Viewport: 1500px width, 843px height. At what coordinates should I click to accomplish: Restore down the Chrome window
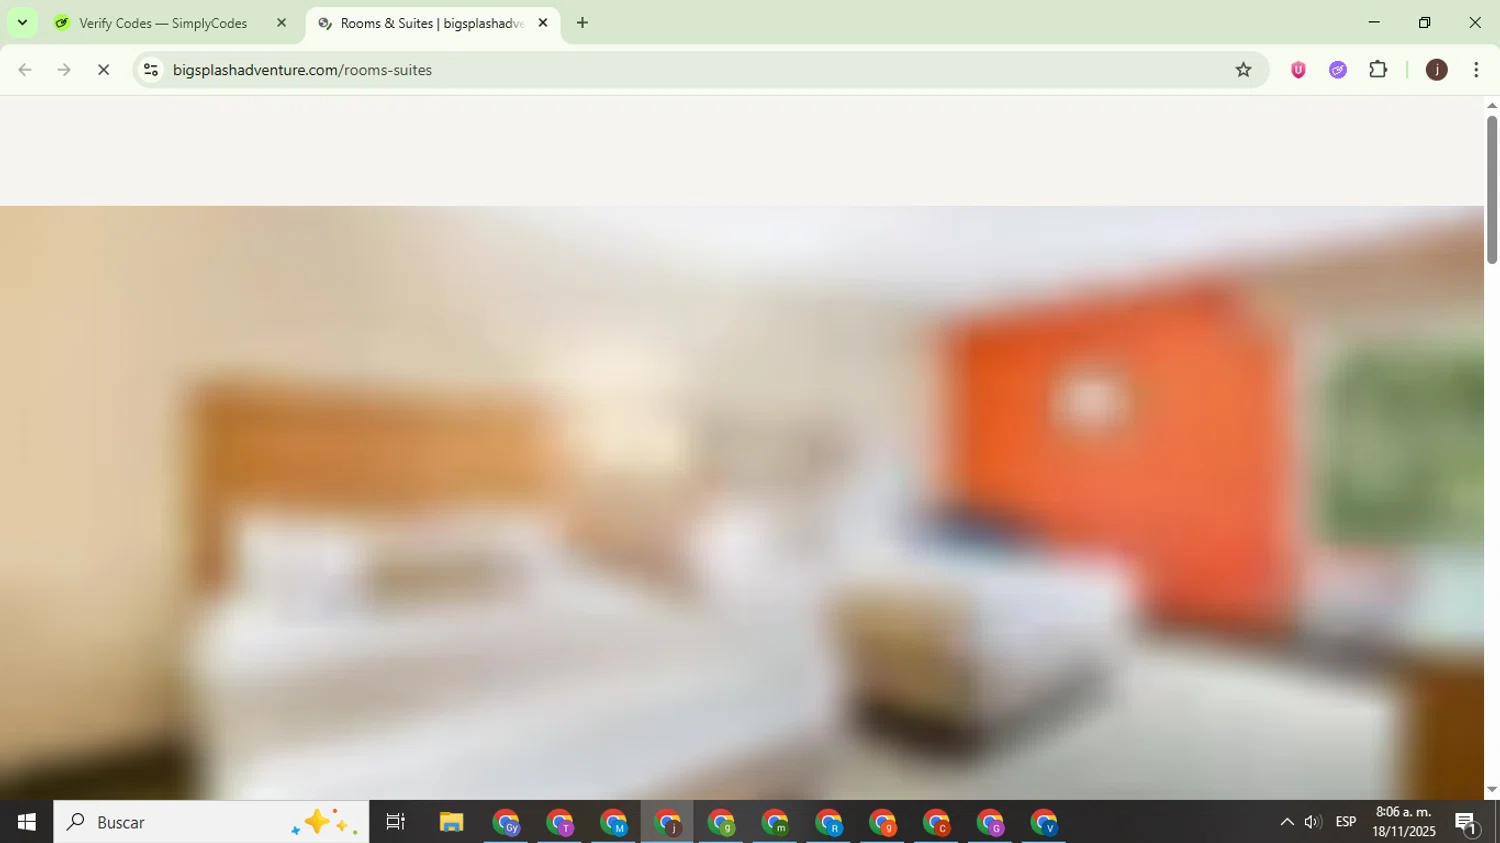point(1424,22)
